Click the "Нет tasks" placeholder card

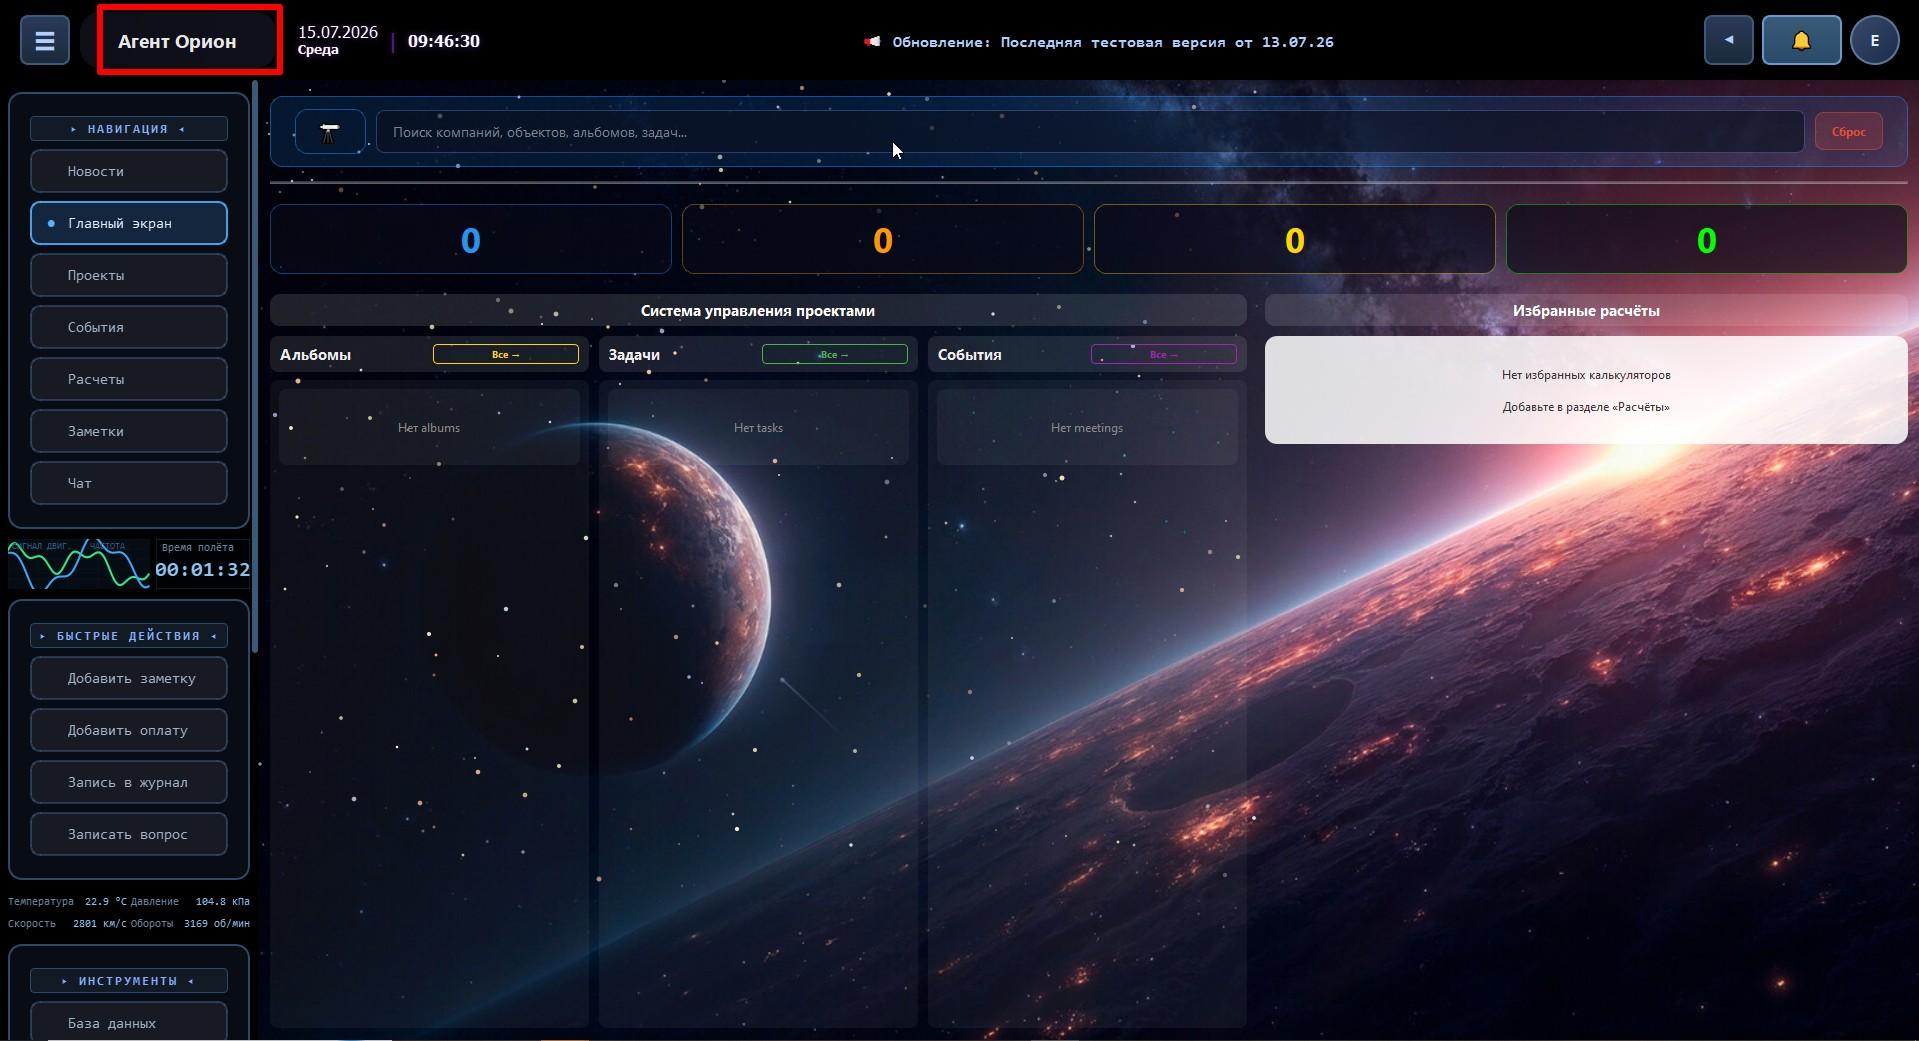[758, 427]
